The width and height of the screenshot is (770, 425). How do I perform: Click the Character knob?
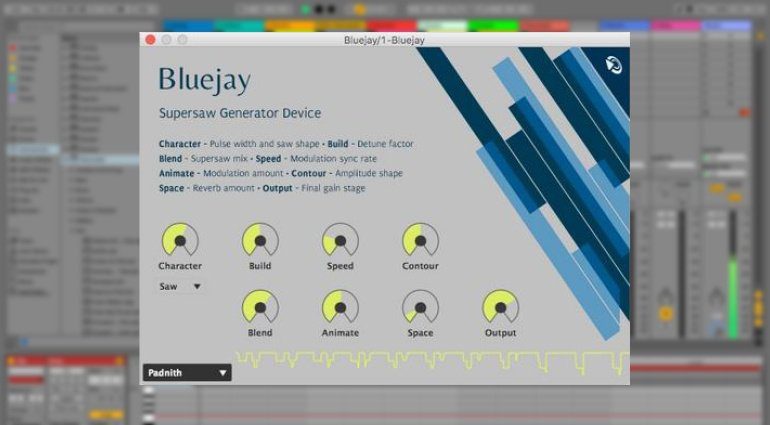pos(180,241)
